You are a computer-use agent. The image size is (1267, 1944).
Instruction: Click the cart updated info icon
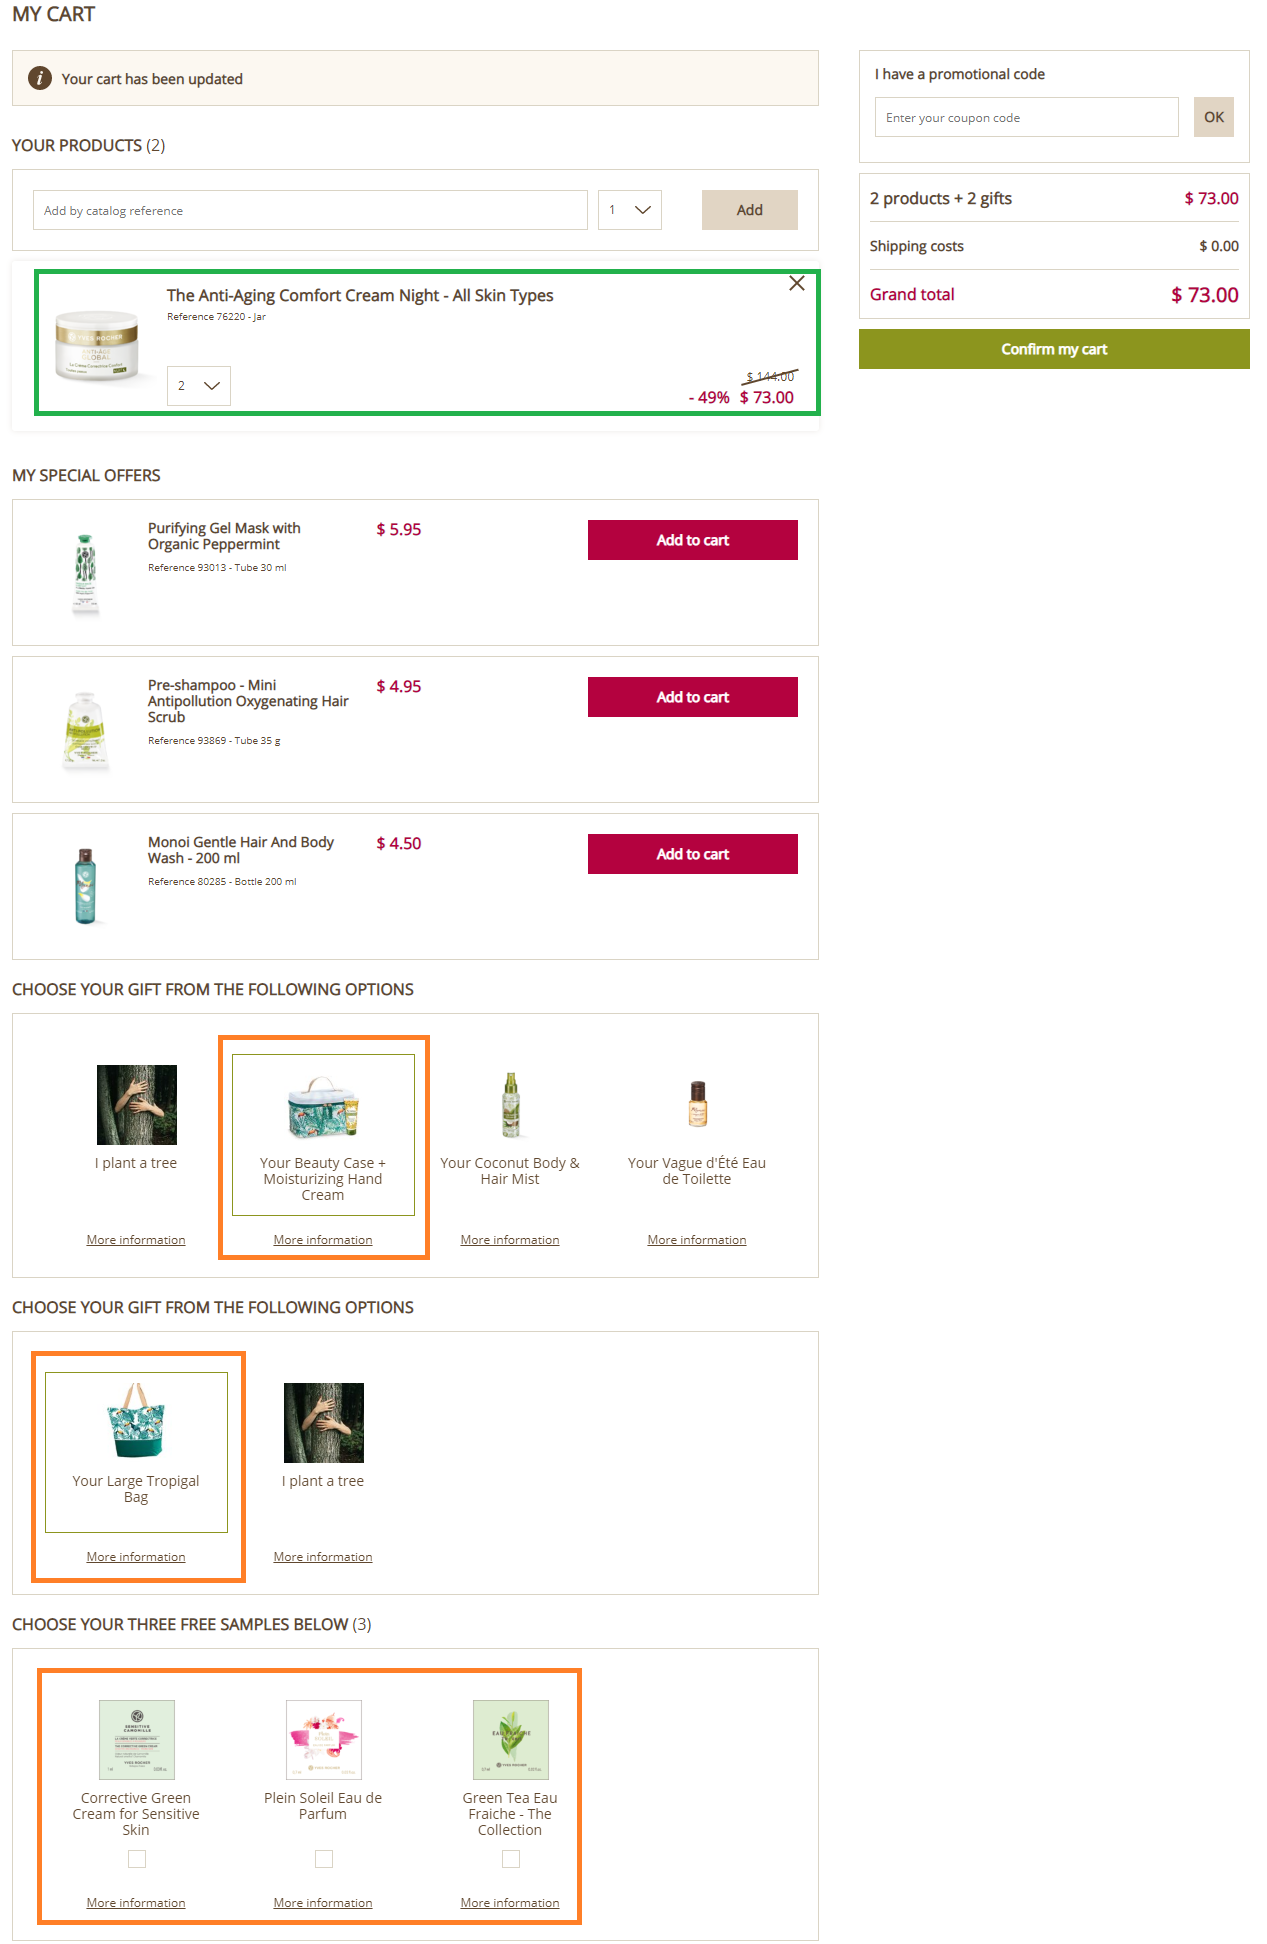point(40,78)
